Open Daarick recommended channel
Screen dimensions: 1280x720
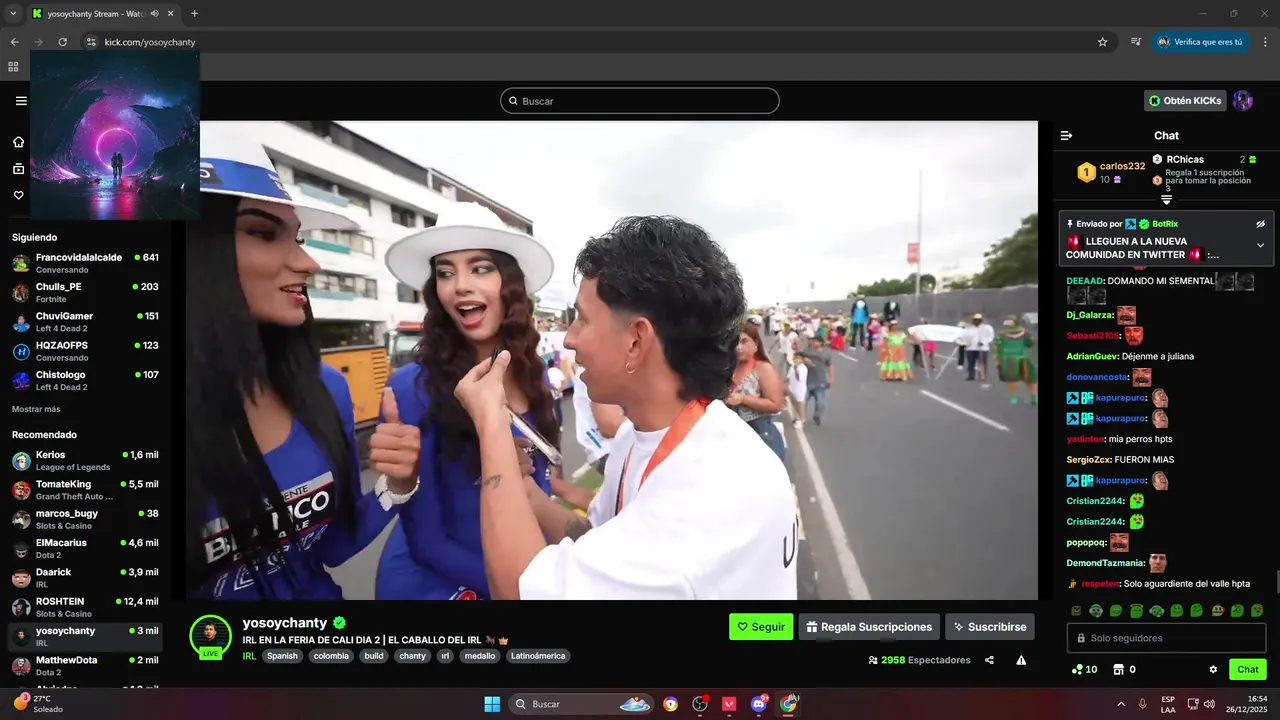click(x=85, y=578)
